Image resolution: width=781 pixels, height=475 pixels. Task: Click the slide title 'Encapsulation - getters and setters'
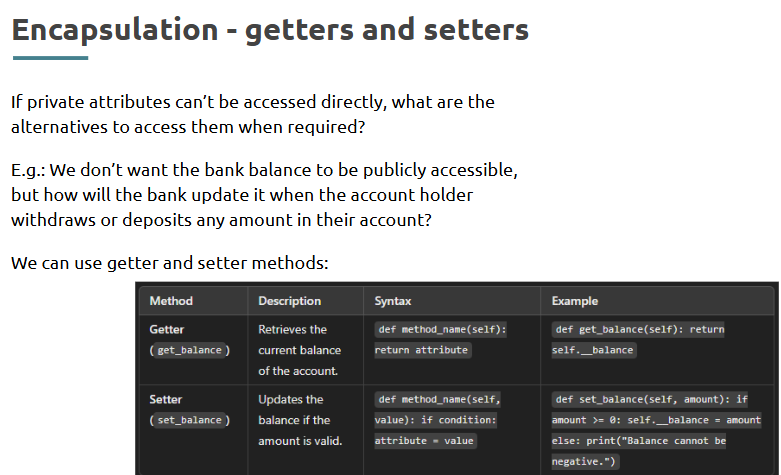[x=270, y=31]
